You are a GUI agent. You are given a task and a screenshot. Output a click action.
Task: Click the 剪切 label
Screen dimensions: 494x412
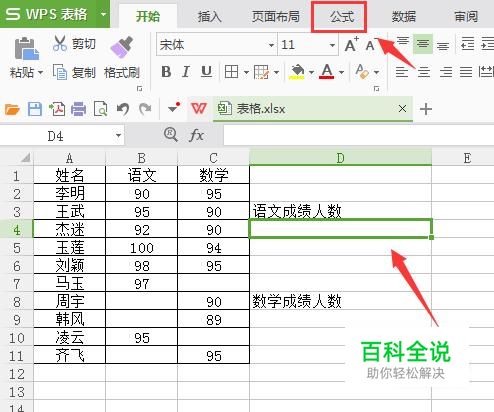pyautogui.click(x=84, y=44)
